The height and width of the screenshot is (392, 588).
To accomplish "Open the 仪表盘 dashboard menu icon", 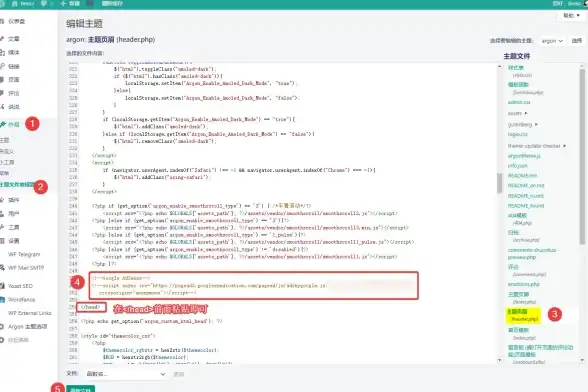I will pyautogui.click(x=2, y=21).
